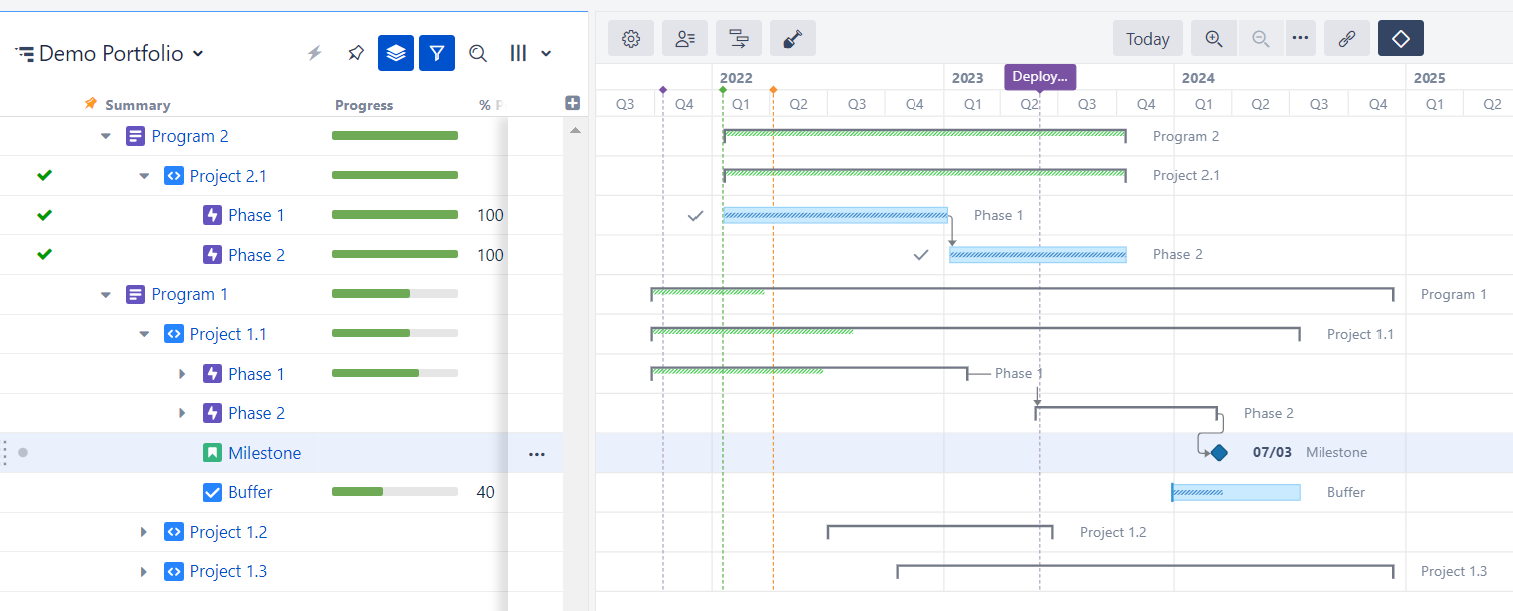Open the Buffer task link
This screenshot has width=1513, height=611.
coord(250,492)
